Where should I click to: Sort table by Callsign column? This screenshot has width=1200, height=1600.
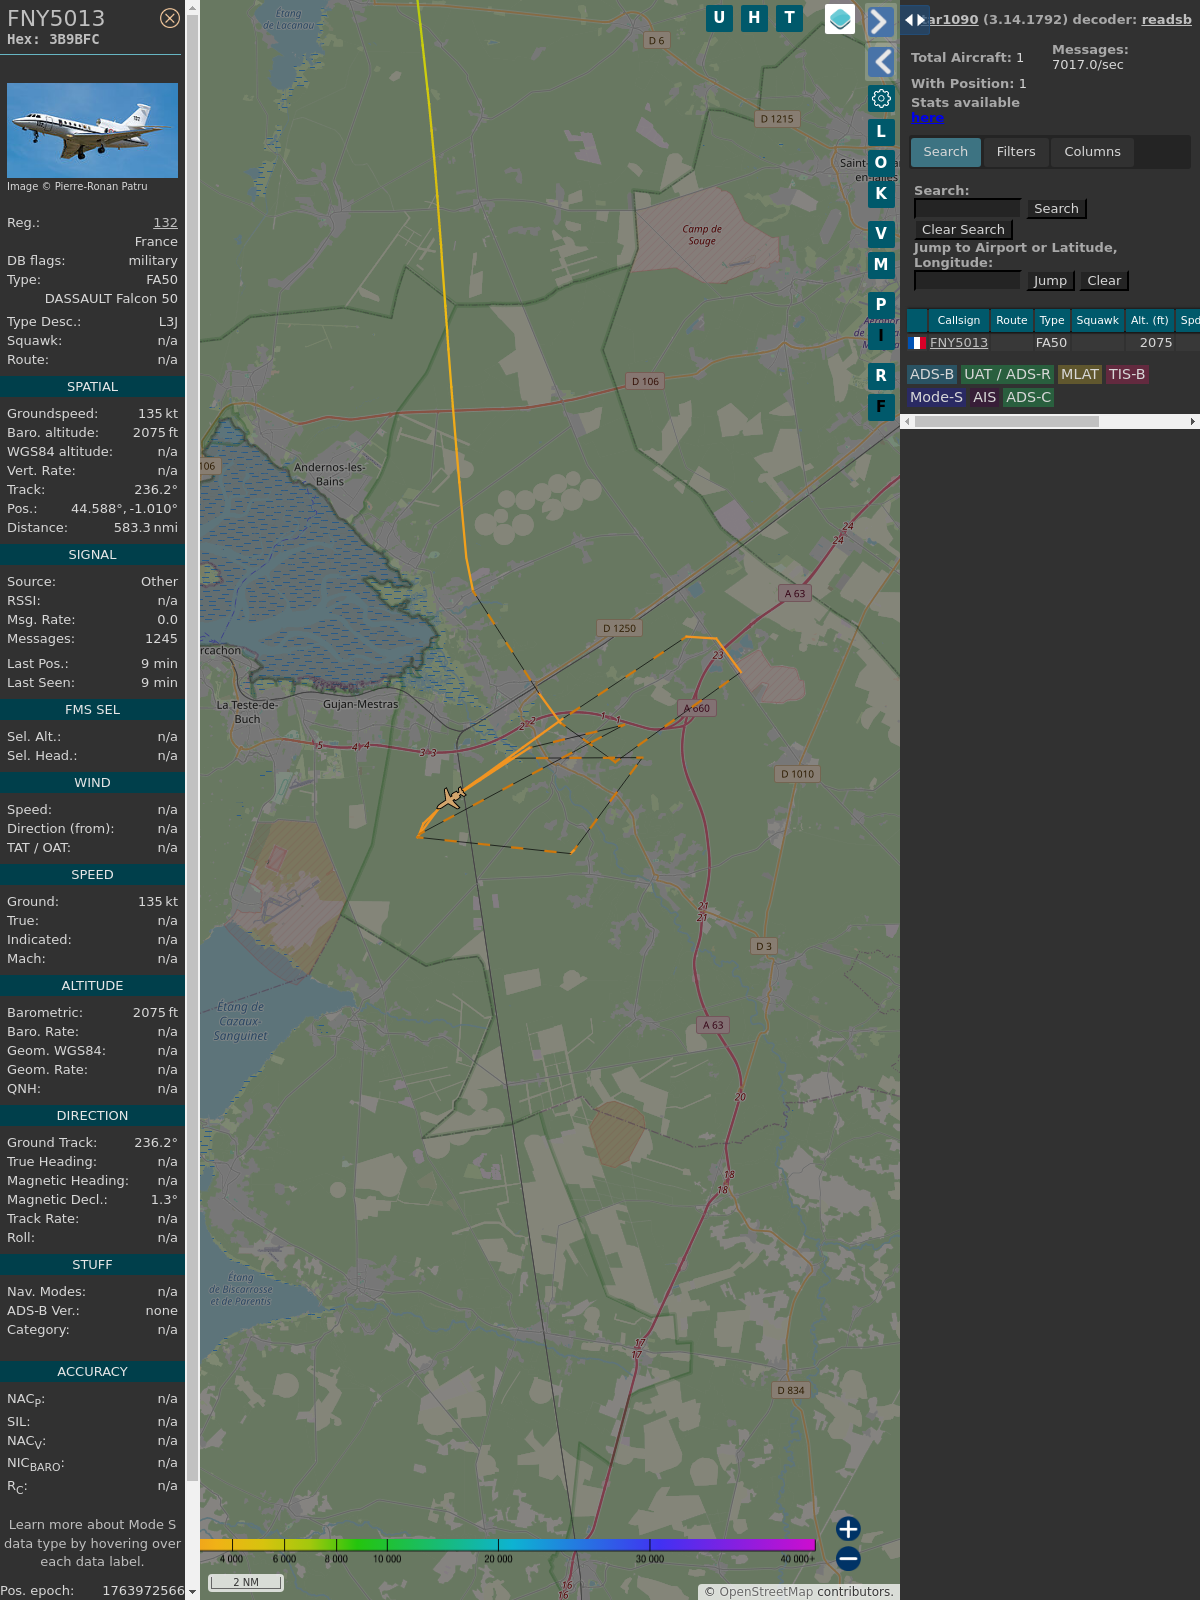click(x=958, y=320)
